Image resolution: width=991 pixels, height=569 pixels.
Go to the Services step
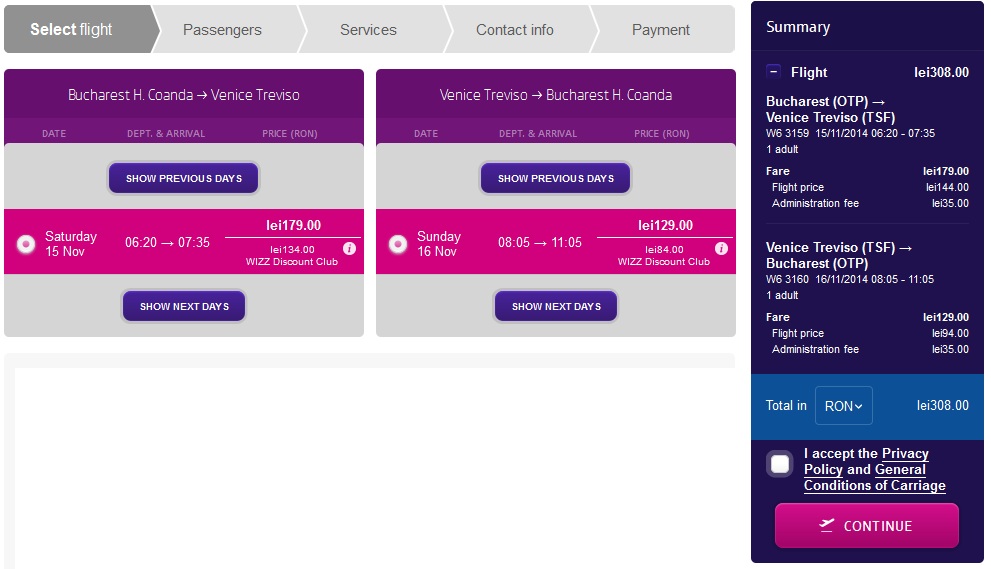point(368,30)
